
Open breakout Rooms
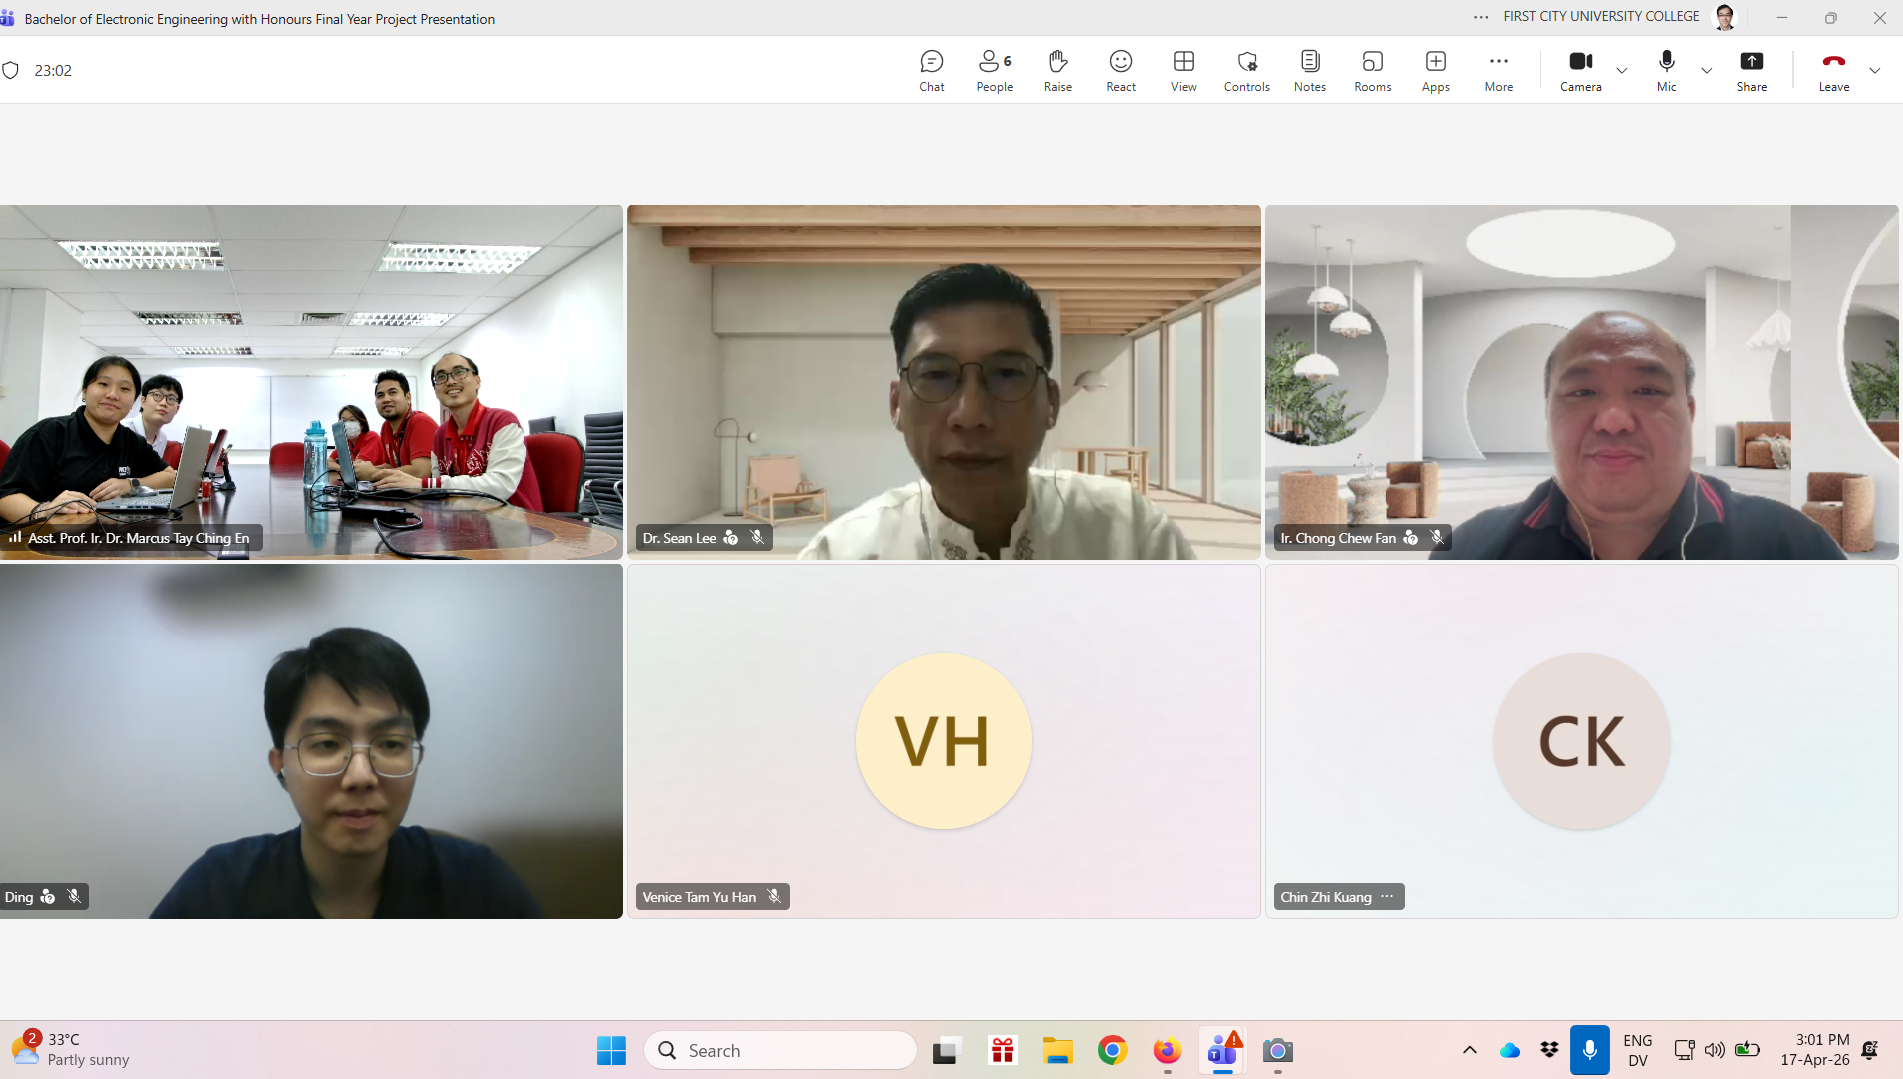coord(1372,71)
